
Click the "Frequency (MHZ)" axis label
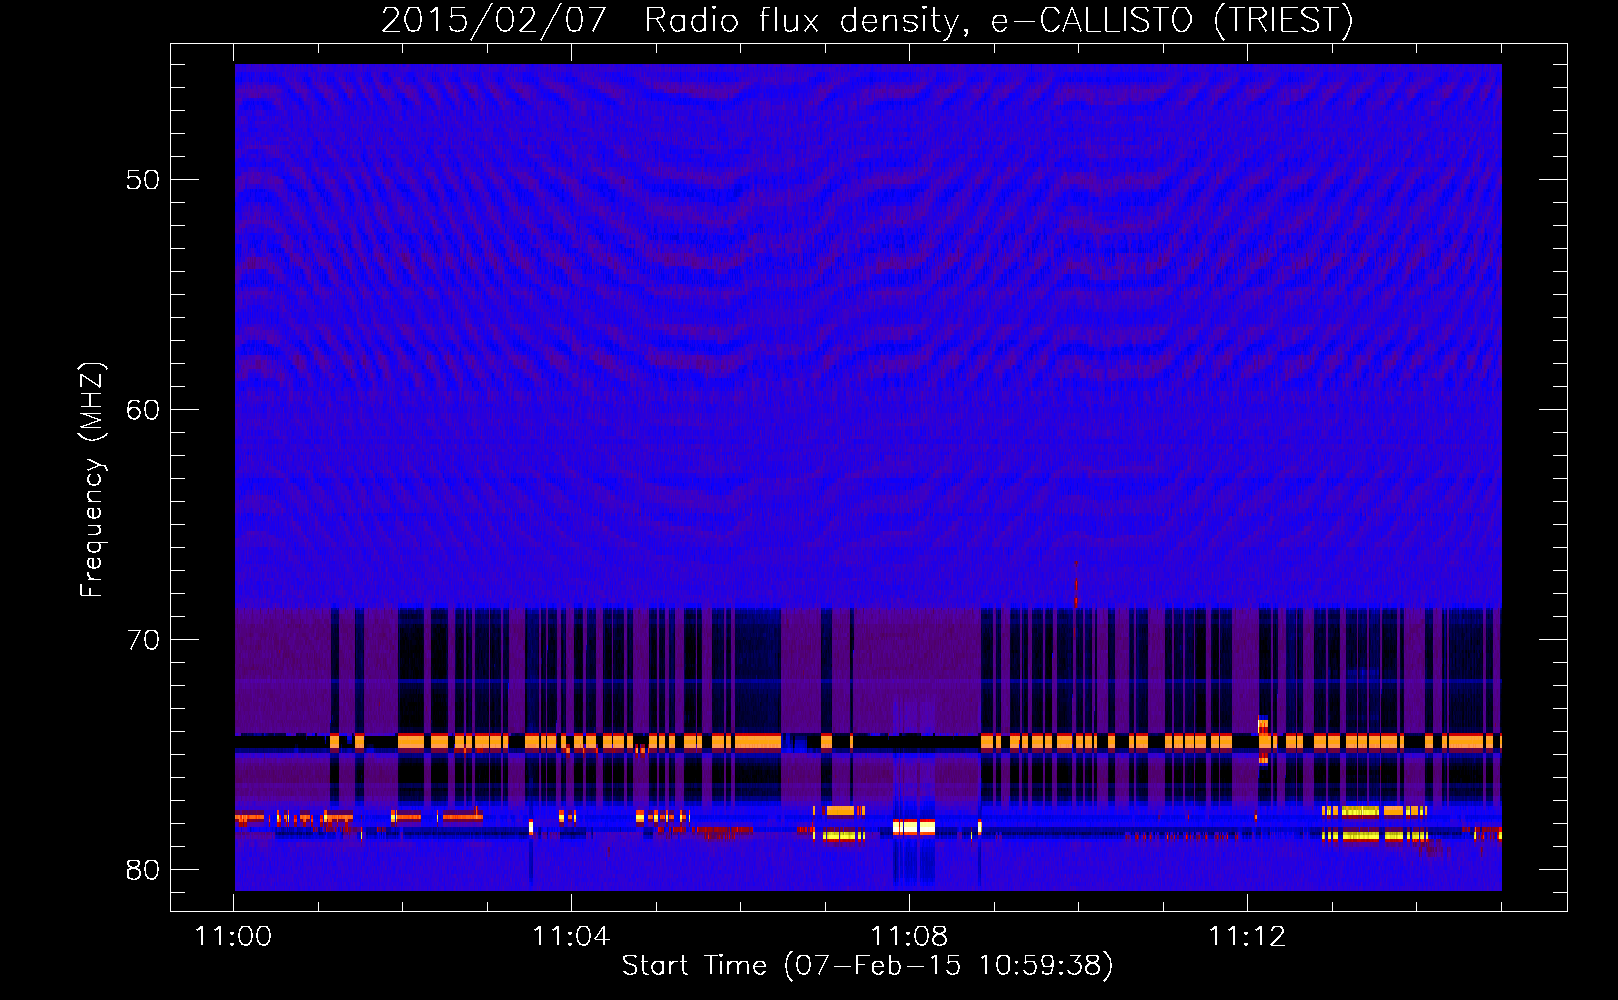91,480
